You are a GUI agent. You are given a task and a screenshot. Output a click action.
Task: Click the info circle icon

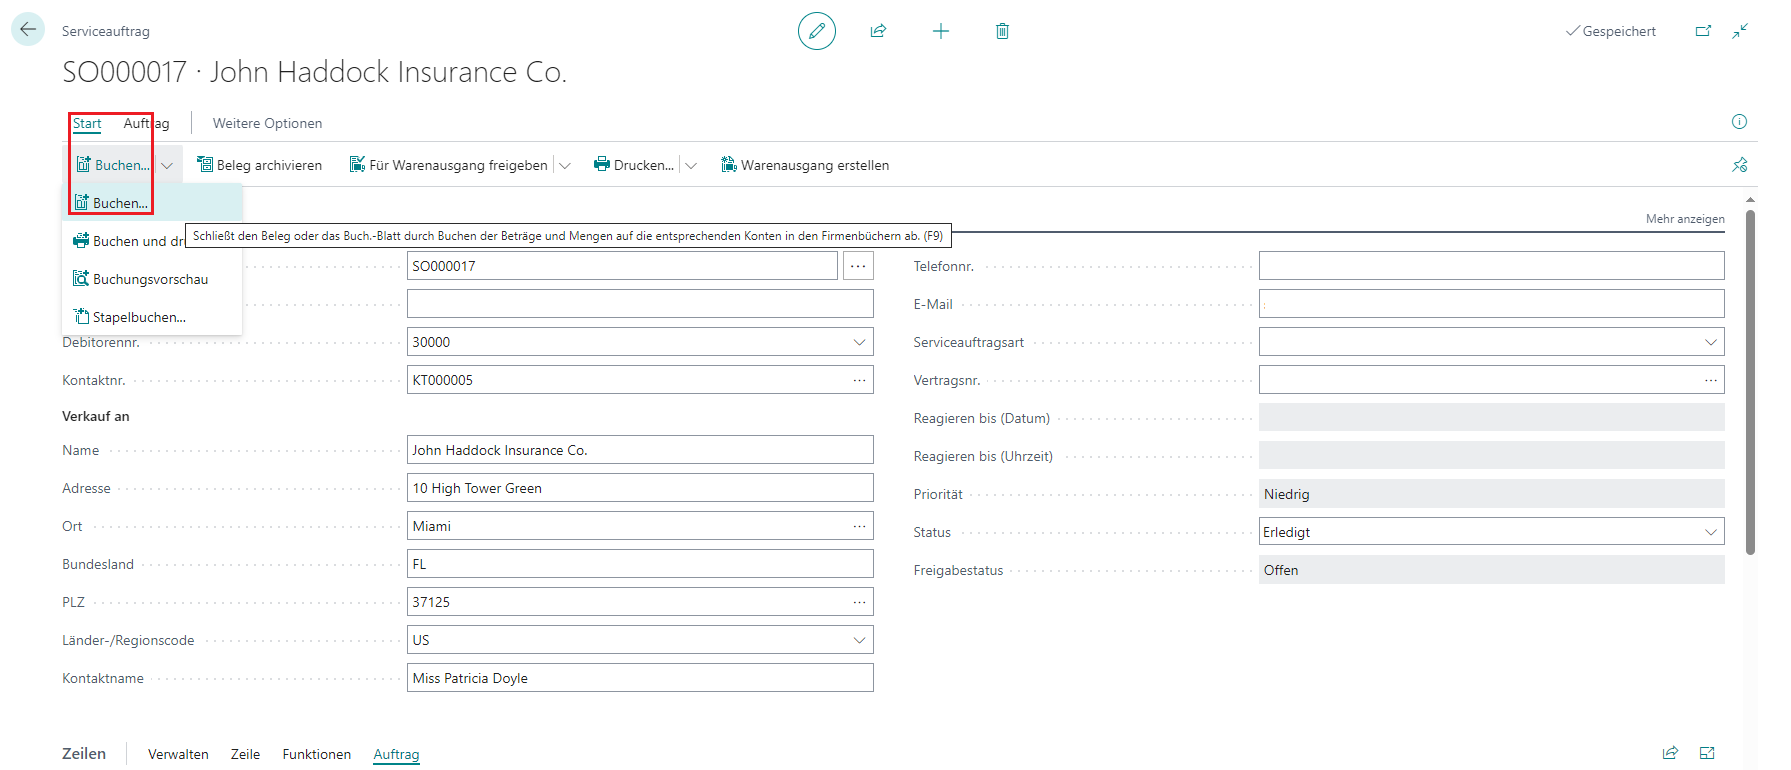1739,122
